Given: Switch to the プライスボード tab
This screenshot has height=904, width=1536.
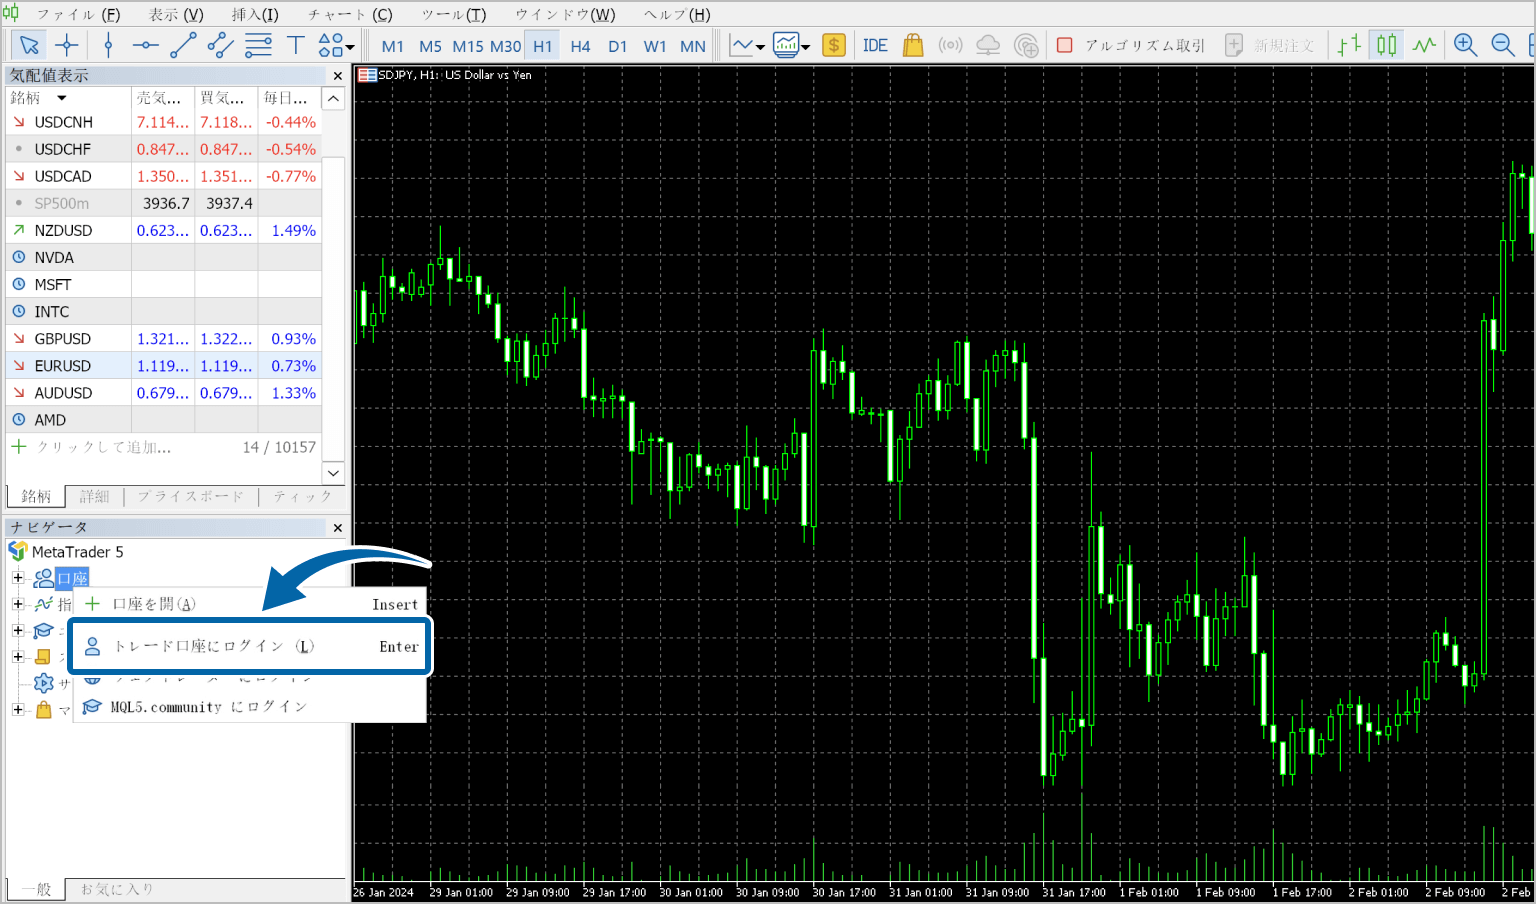Looking at the screenshot, I should pyautogui.click(x=190, y=496).
